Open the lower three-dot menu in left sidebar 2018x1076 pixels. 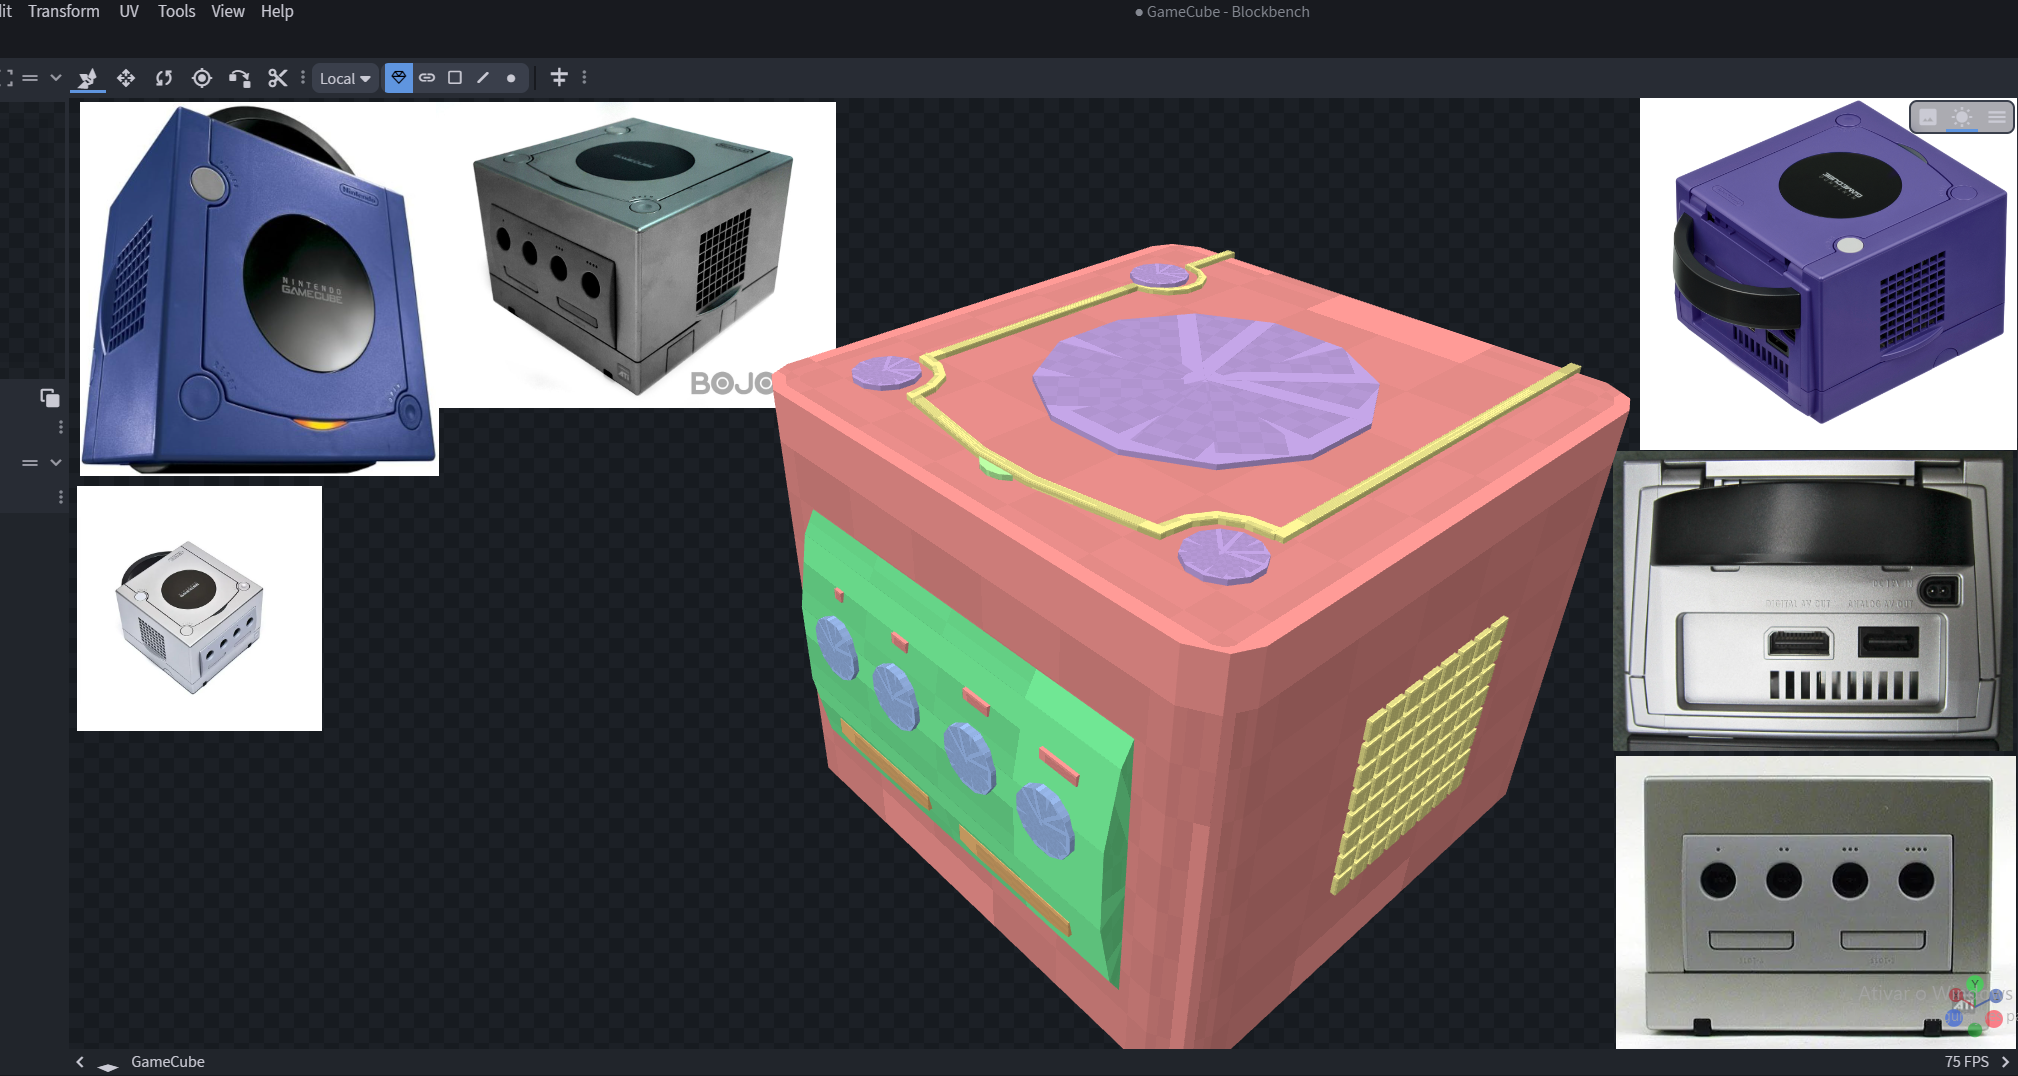click(x=61, y=497)
